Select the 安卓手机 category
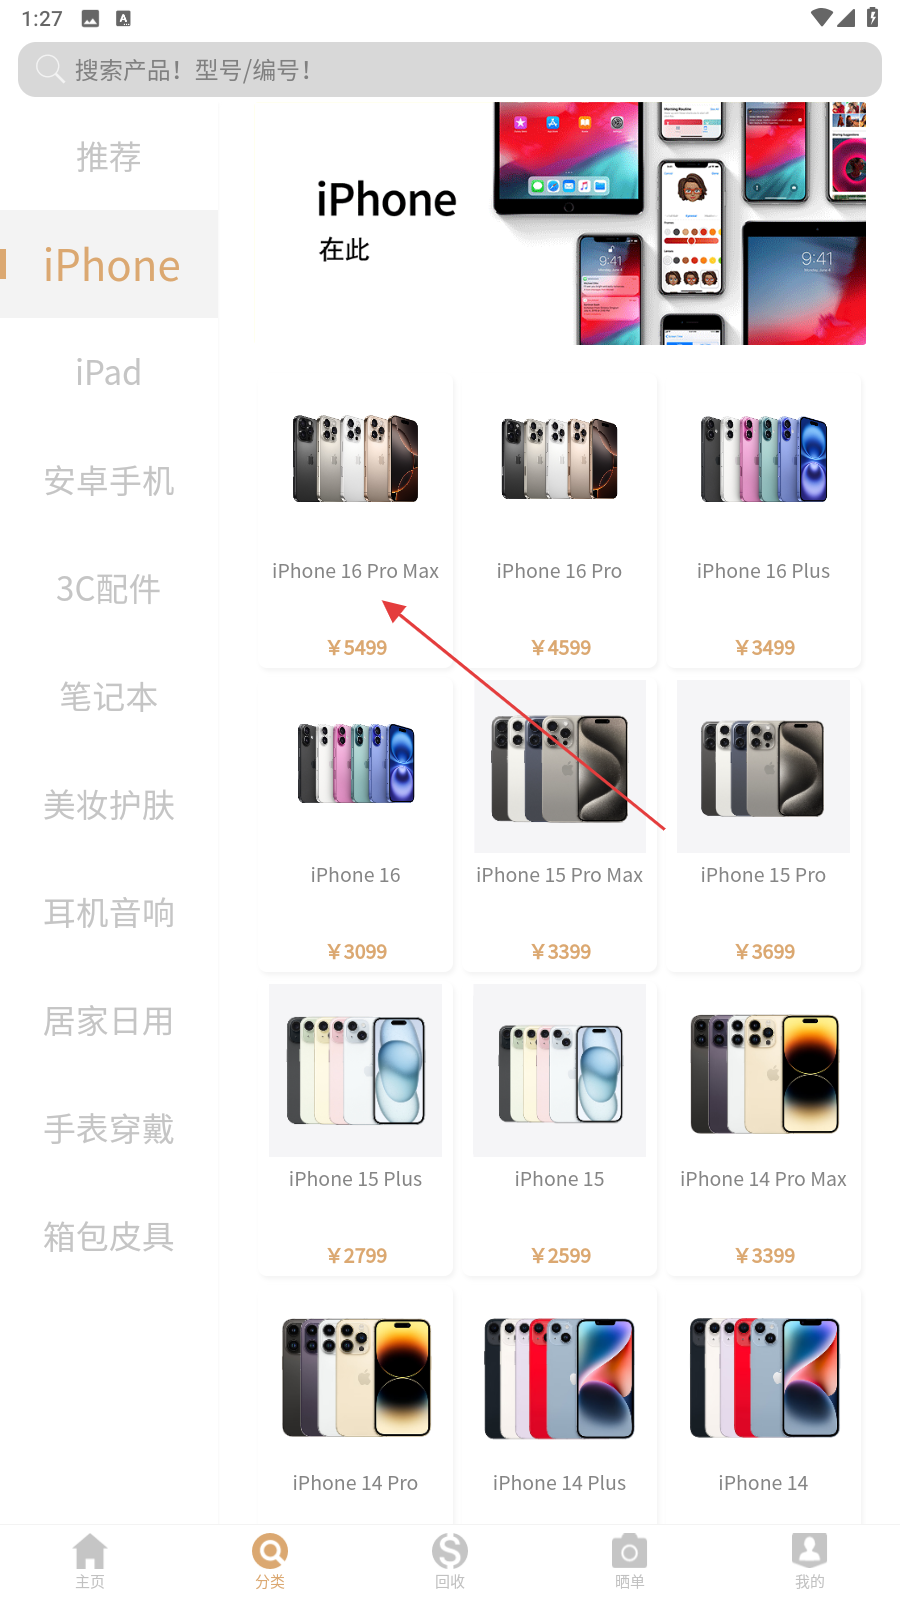The image size is (900, 1600). 109,481
